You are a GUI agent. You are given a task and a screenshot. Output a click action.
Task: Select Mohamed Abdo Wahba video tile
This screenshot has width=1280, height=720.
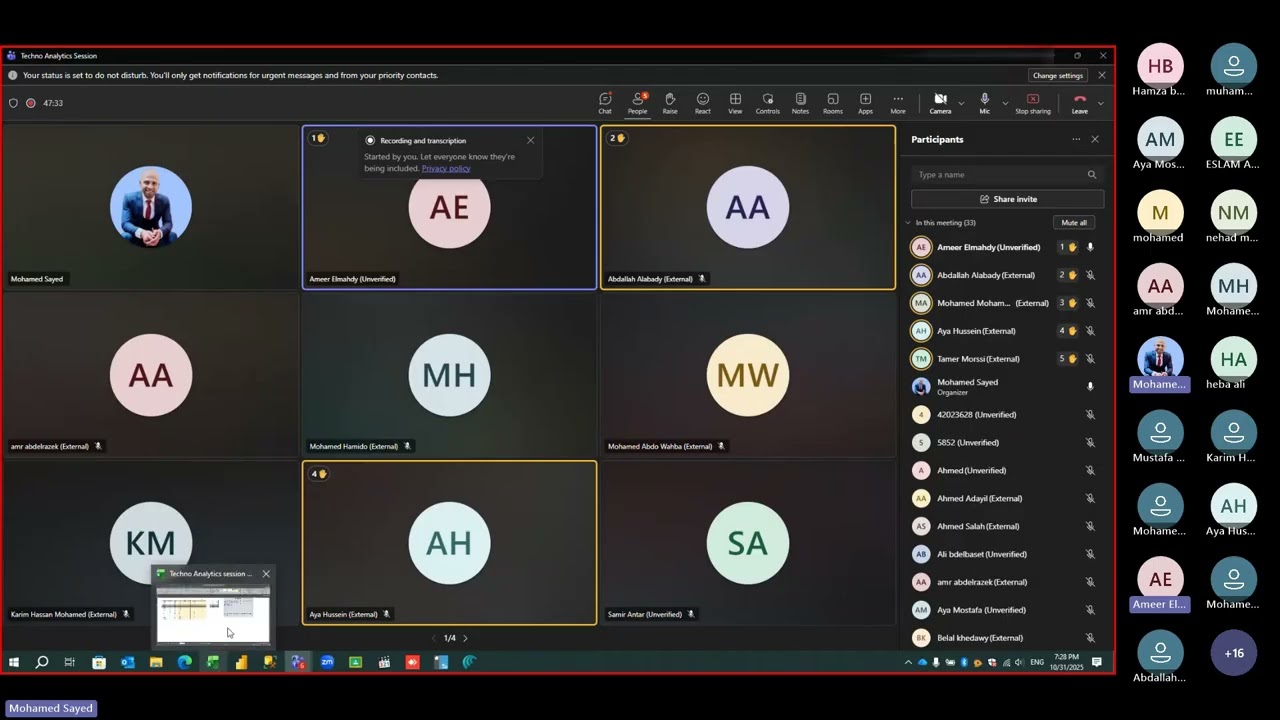click(x=748, y=375)
